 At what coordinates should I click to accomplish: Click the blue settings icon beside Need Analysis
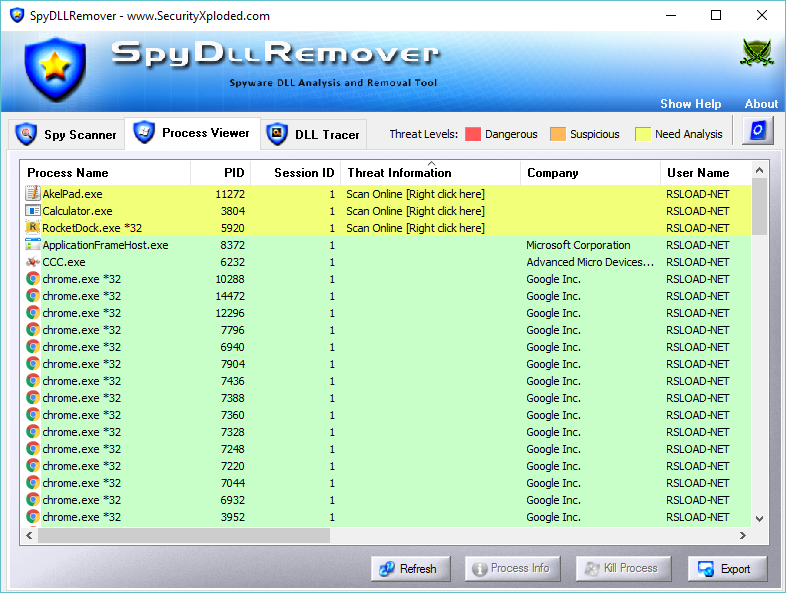tap(757, 131)
